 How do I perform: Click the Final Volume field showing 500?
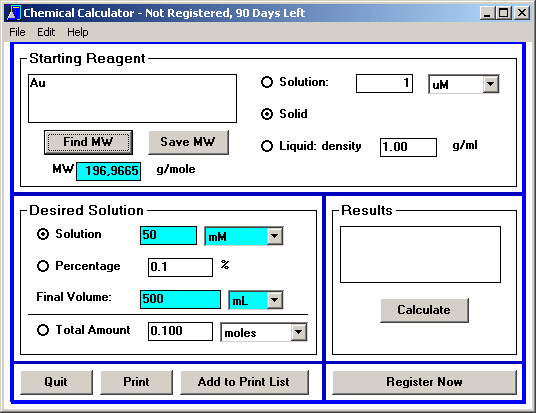coord(180,299)
